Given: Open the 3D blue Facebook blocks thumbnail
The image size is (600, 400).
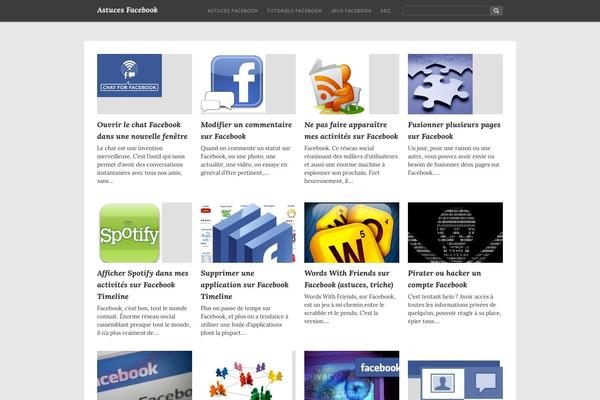Looking at the screenshot, I should [248, 232].
